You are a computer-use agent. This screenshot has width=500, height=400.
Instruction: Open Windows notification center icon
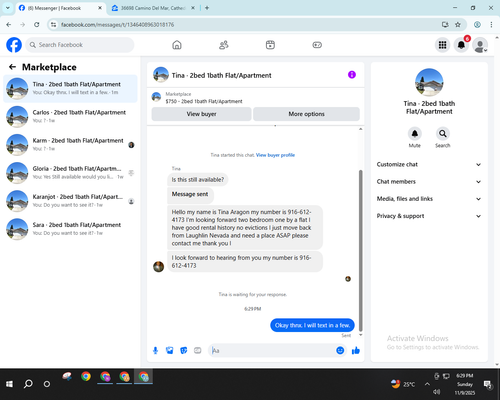click(x=488, y=385)
